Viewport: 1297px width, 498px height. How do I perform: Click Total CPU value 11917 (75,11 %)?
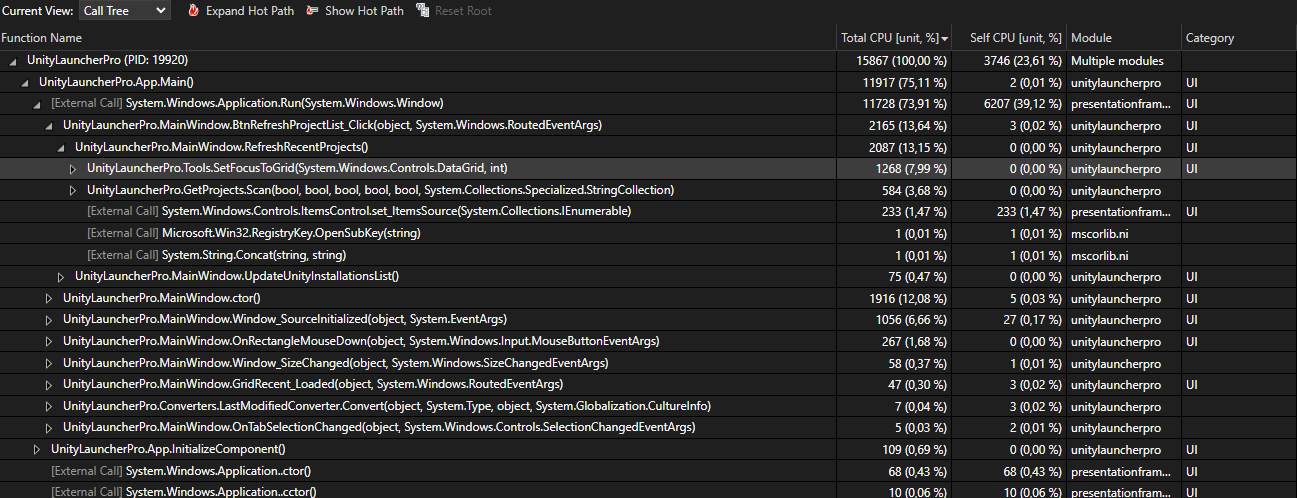point(904,82)
